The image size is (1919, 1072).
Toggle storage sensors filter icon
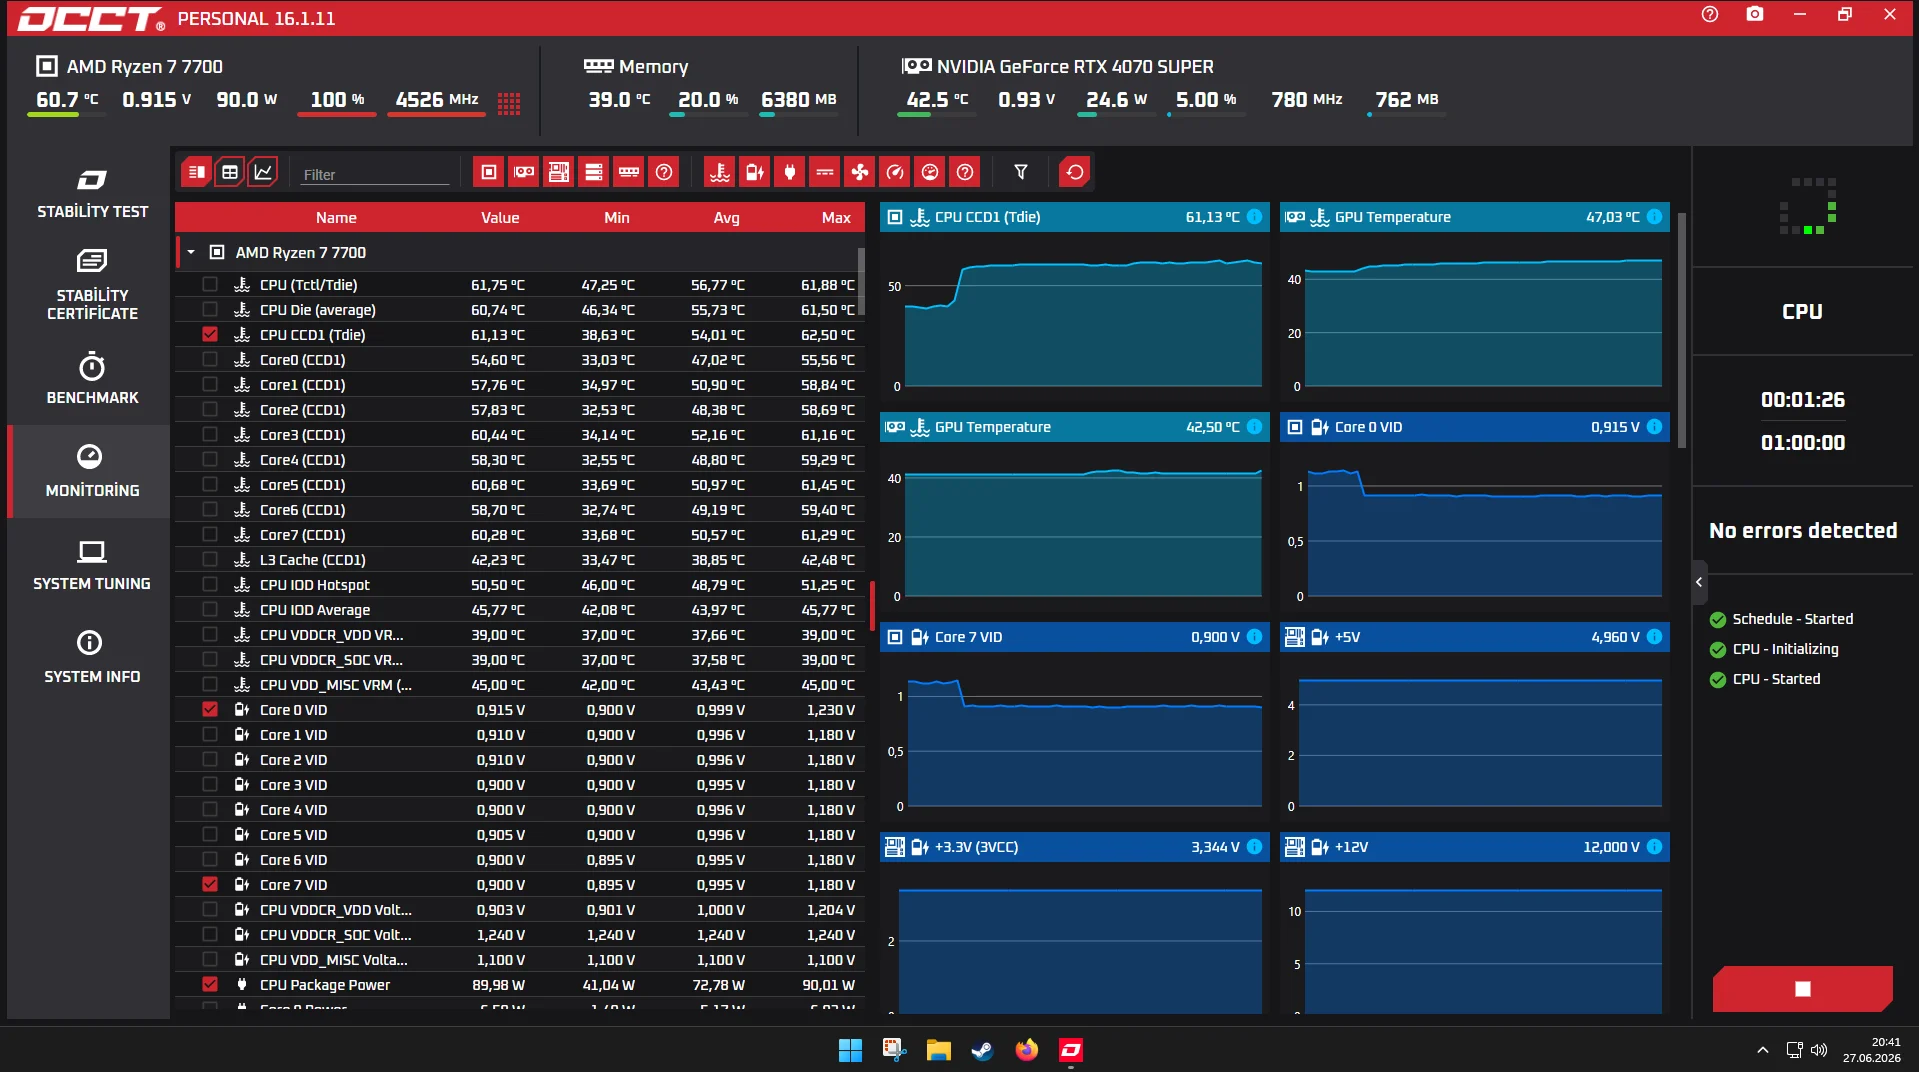pyautogui.click(x=594, y=172)
